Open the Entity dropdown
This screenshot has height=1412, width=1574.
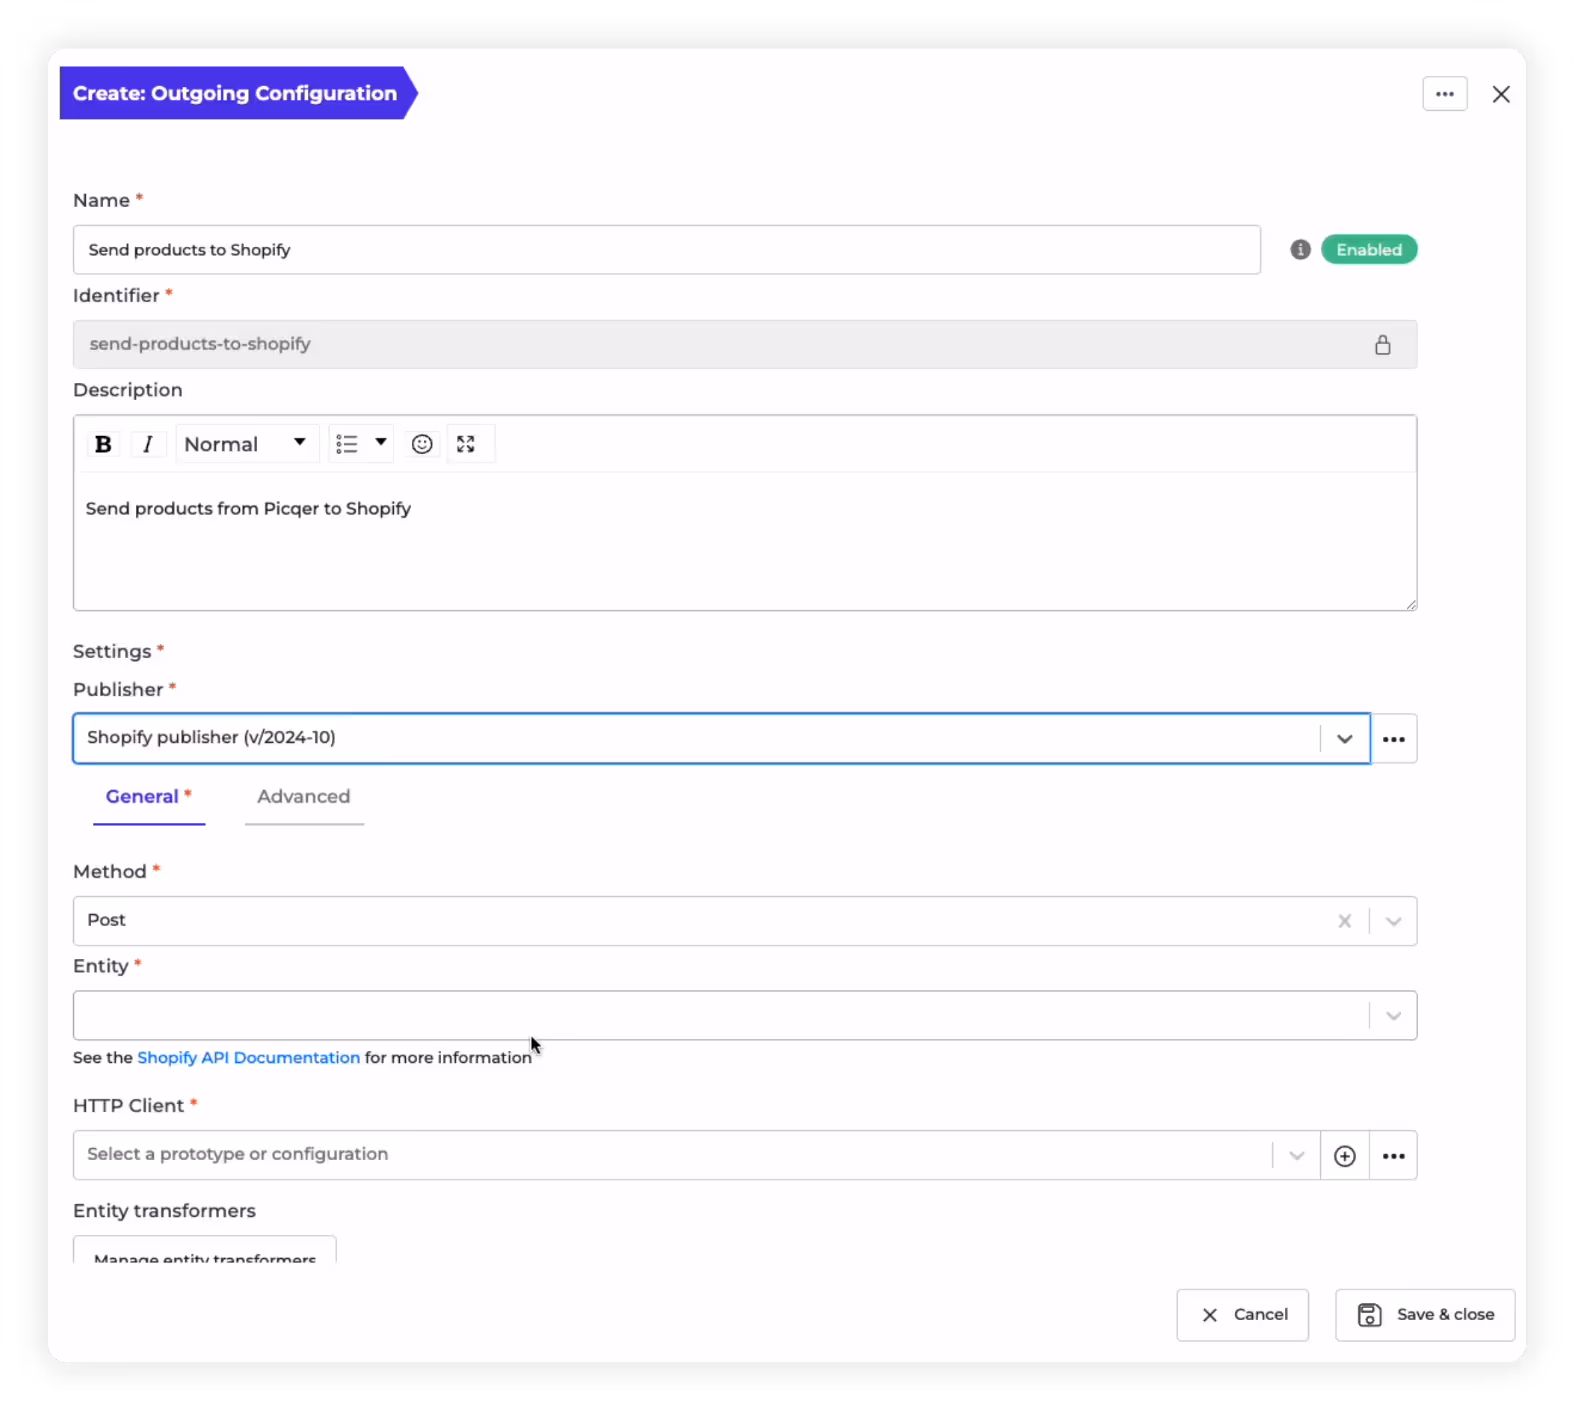pos(745,1016)
